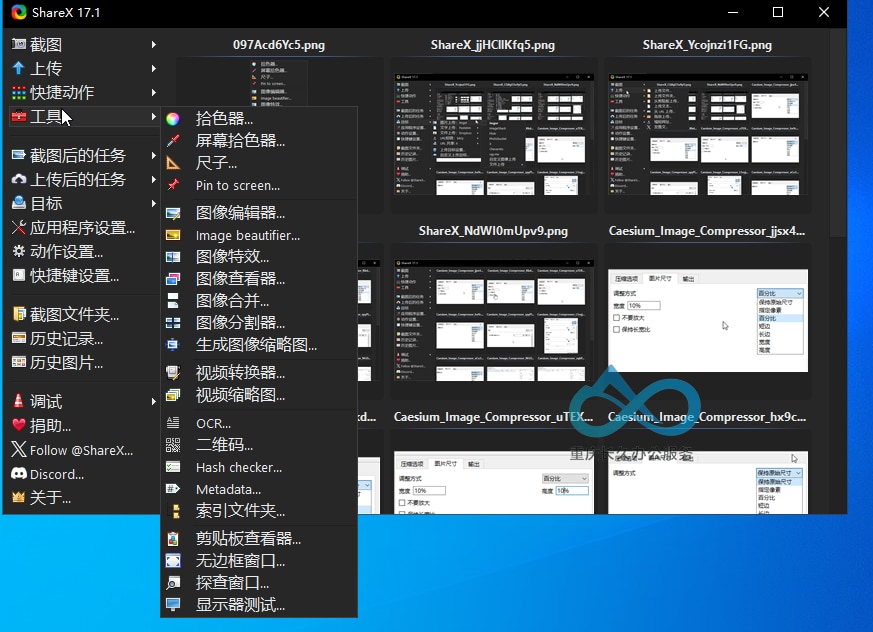Click the 视频转换器 icon

pyautogui.click(x=173, y=373)
